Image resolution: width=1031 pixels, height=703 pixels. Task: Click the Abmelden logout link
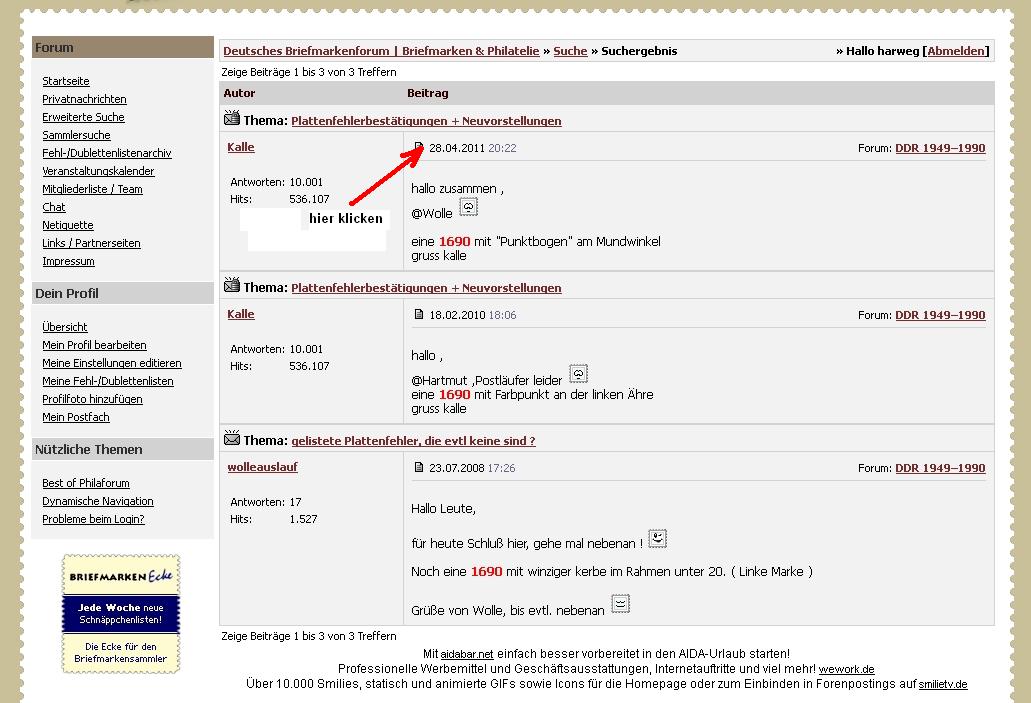click(956, 51)
